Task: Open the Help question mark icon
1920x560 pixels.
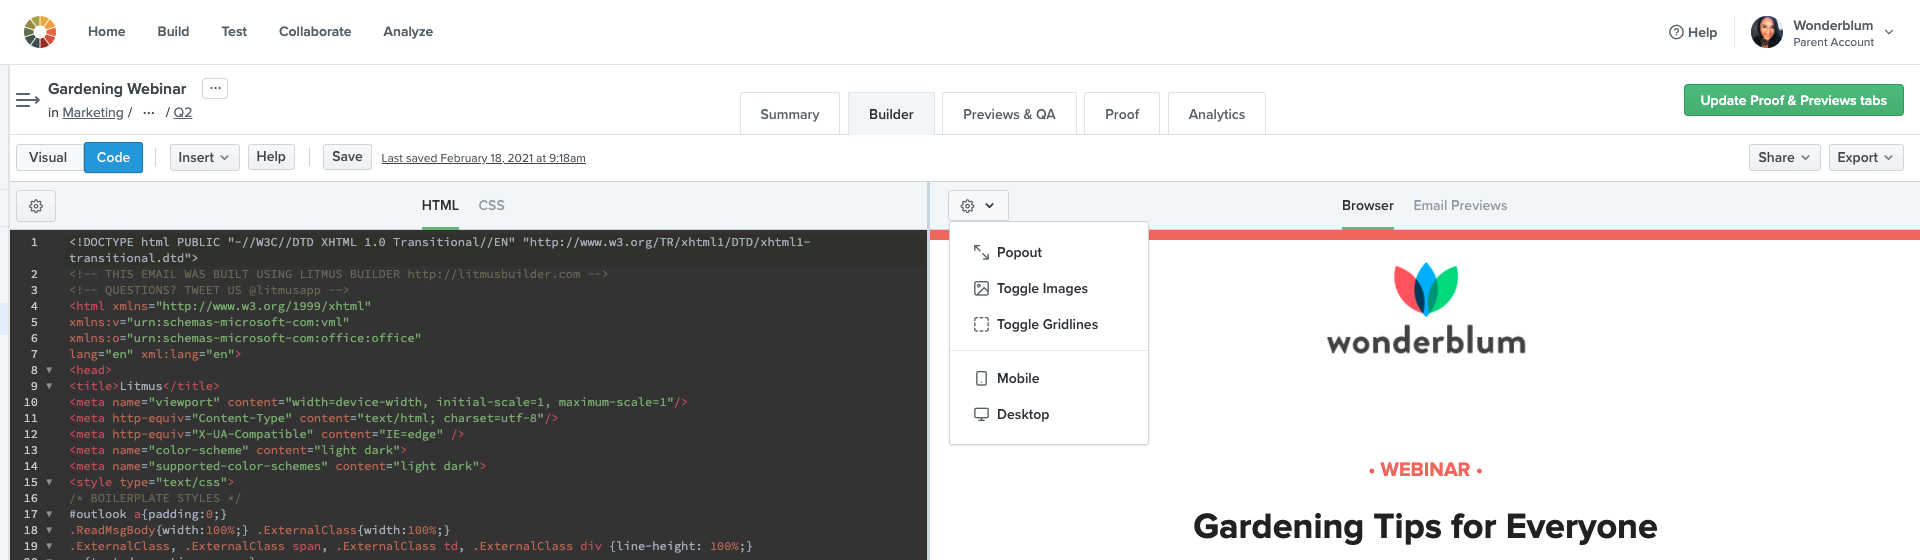Action: (1676, 32)
